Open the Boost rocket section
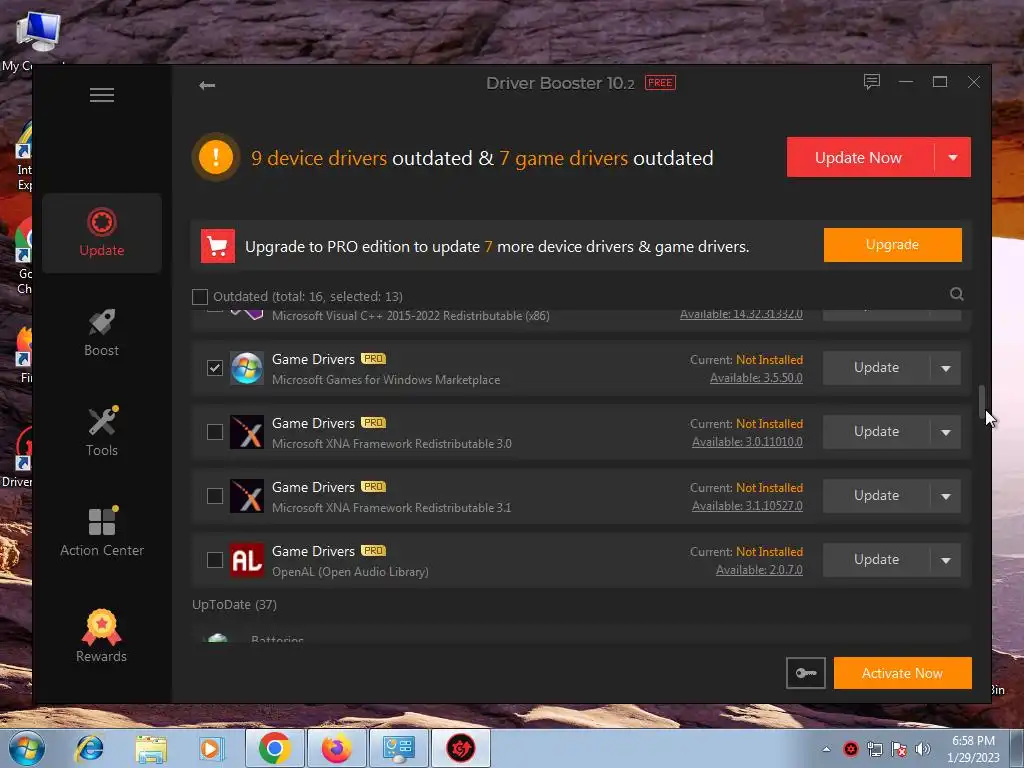 [102, 333]
